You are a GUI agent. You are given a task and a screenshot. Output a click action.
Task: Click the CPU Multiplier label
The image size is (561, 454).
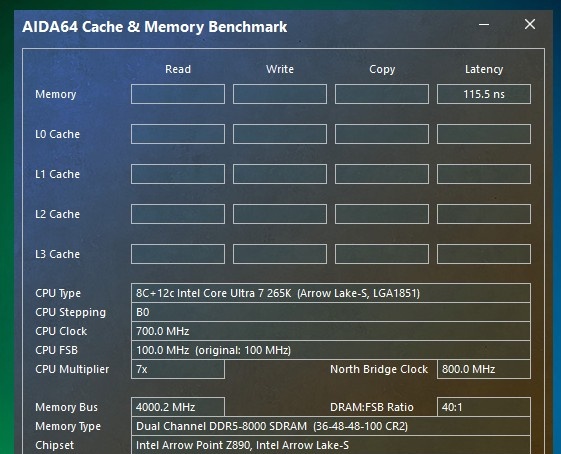pos(72,370)
